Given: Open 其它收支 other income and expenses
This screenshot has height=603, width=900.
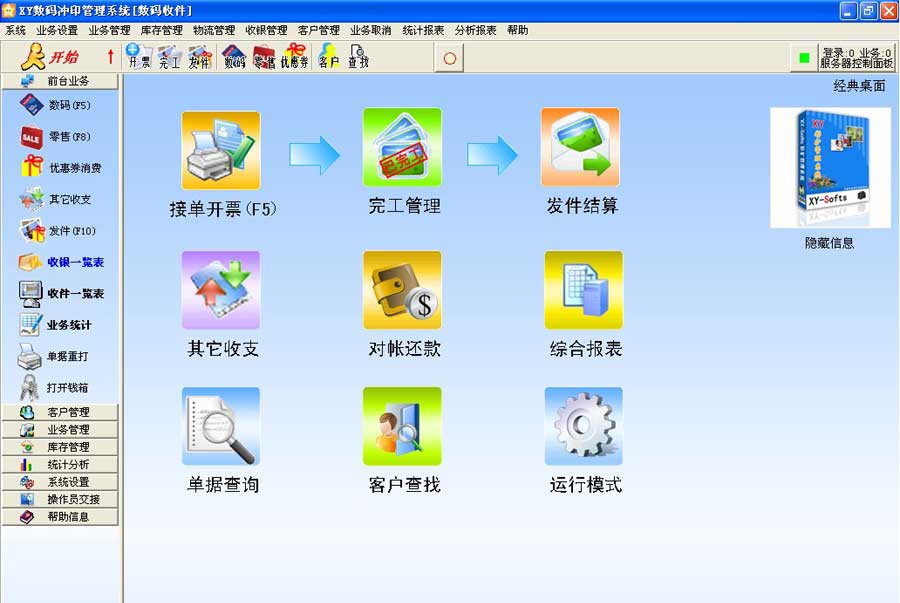Looking at the screenshot, I should tap(220, 290).
